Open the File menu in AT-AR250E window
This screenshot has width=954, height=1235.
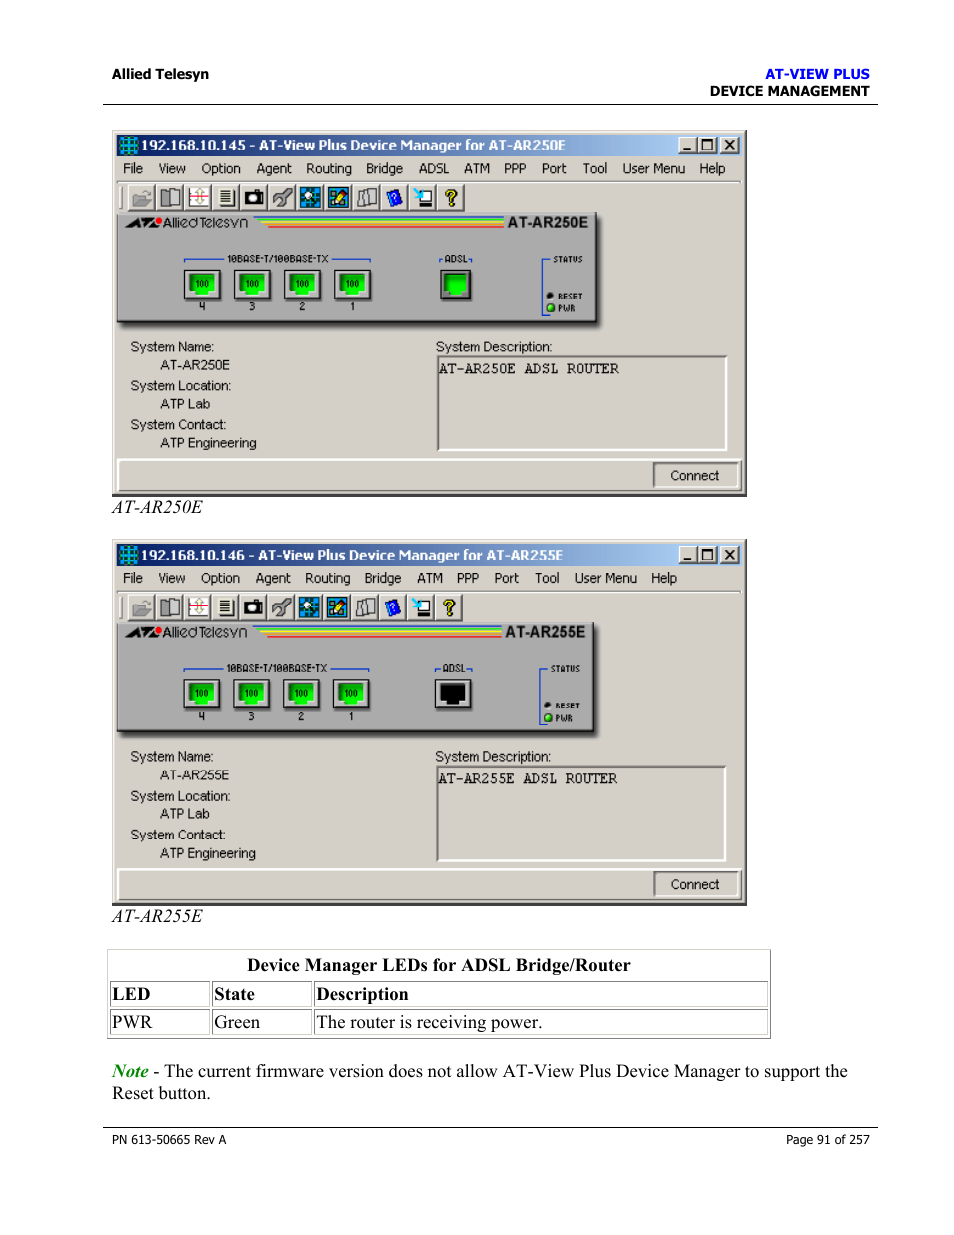tap(133, 169)
